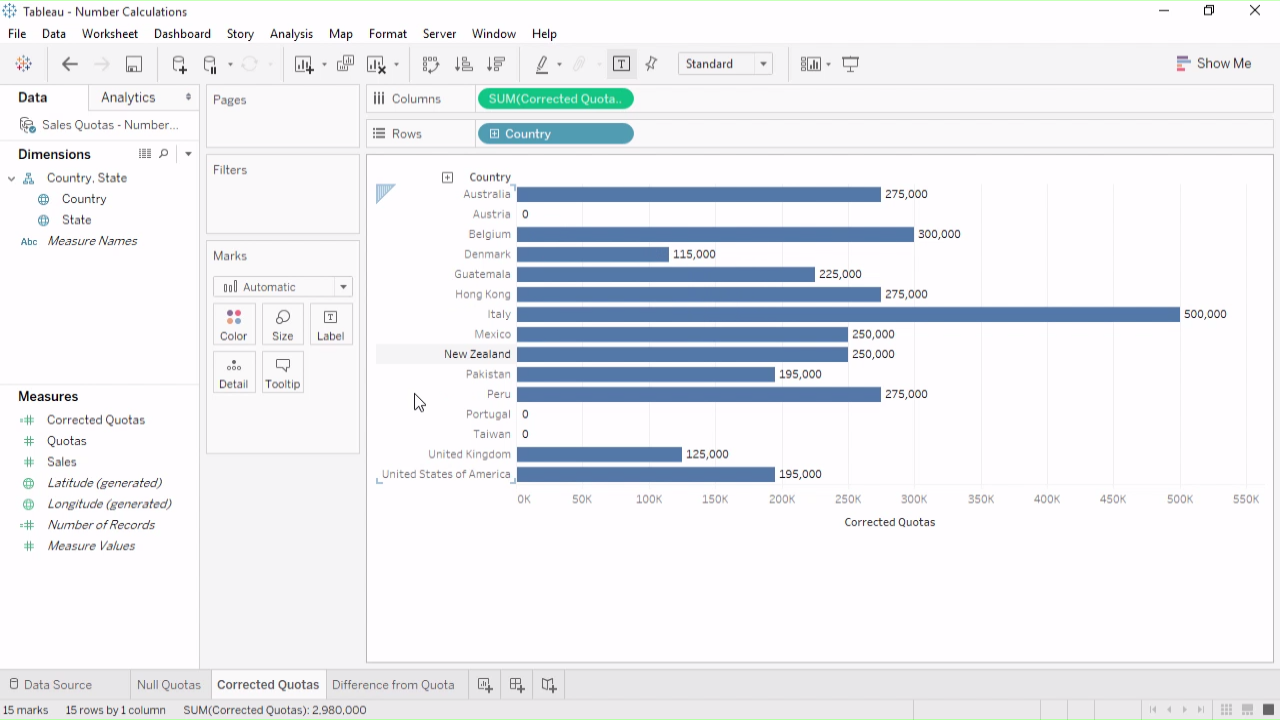
Task: Select the Data pane tab
Action: tap(33, 97)
